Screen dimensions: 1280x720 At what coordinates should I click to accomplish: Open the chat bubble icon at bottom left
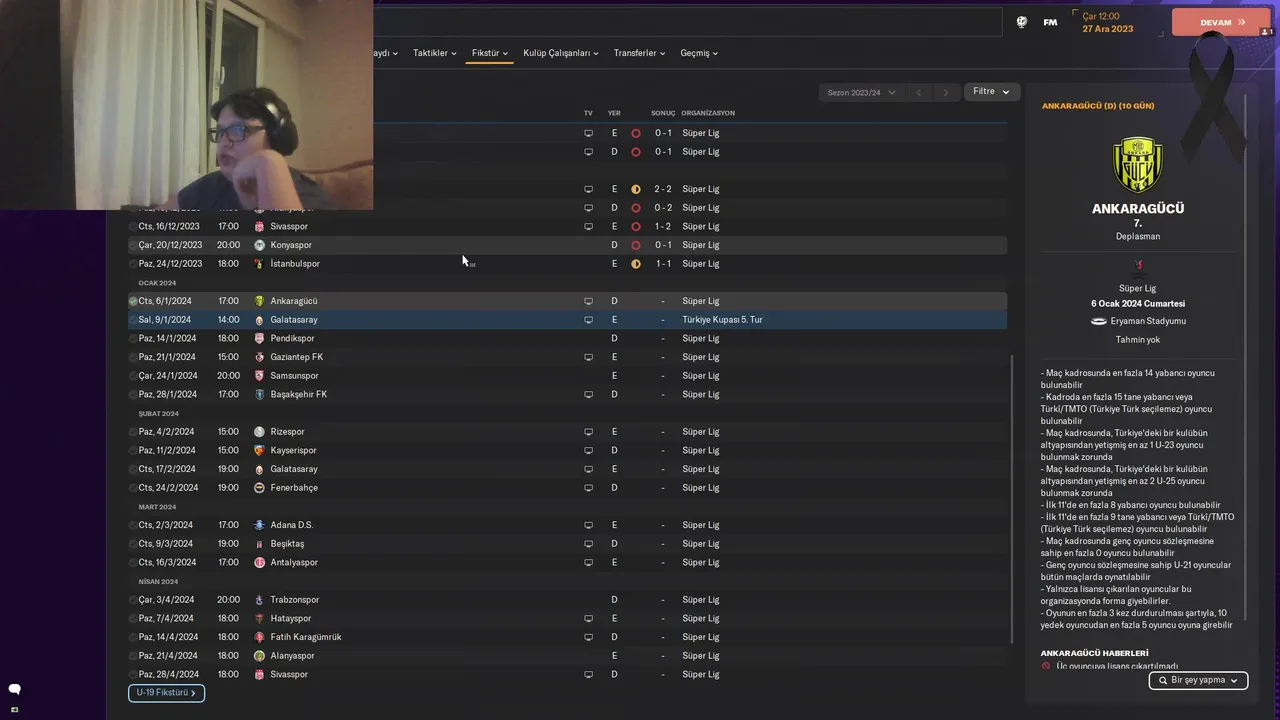coord(14,689)
